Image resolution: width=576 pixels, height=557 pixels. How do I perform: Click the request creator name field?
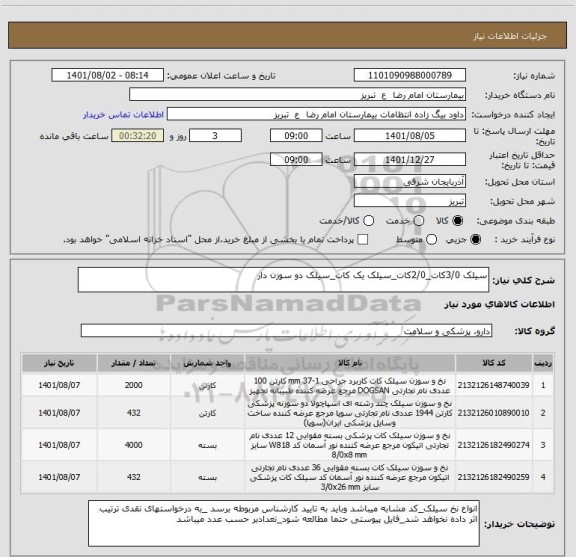tap(316, 115)
